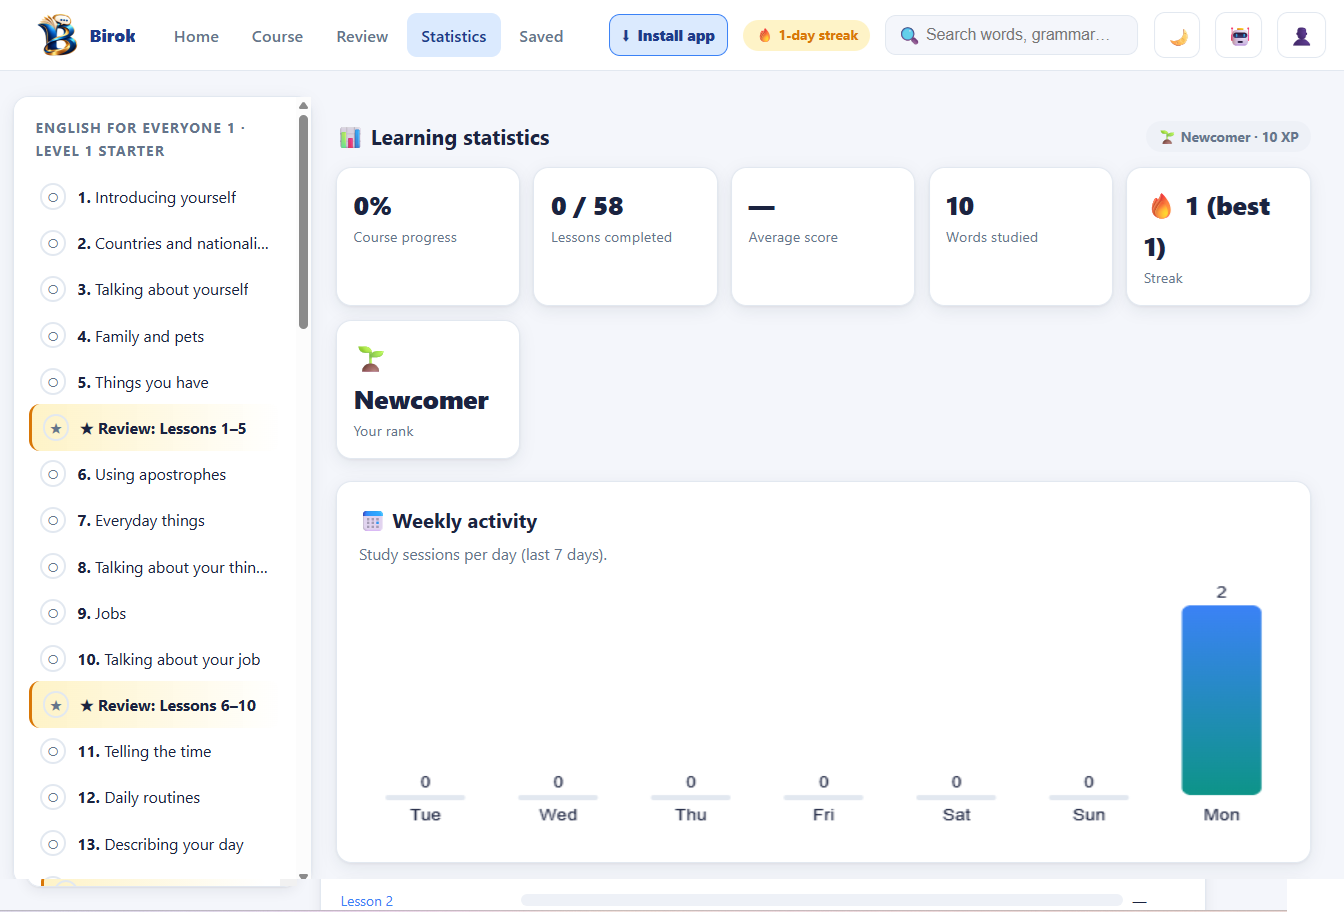Screen dimensions: 1344x912
Task: Open the Saved tab
Action: (x=541, y=36)
